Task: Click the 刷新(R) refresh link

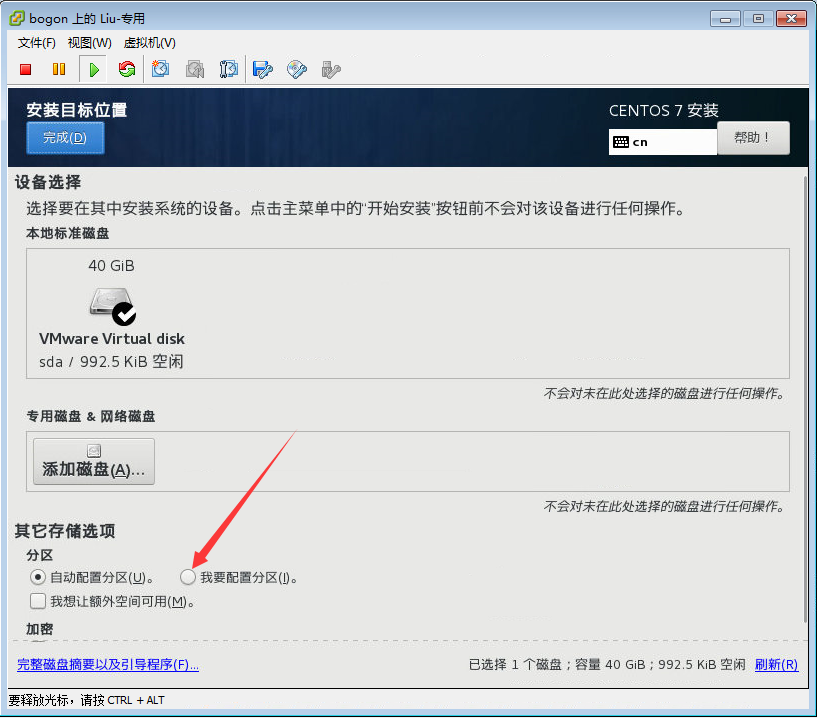Action: (x=776, y=664)
